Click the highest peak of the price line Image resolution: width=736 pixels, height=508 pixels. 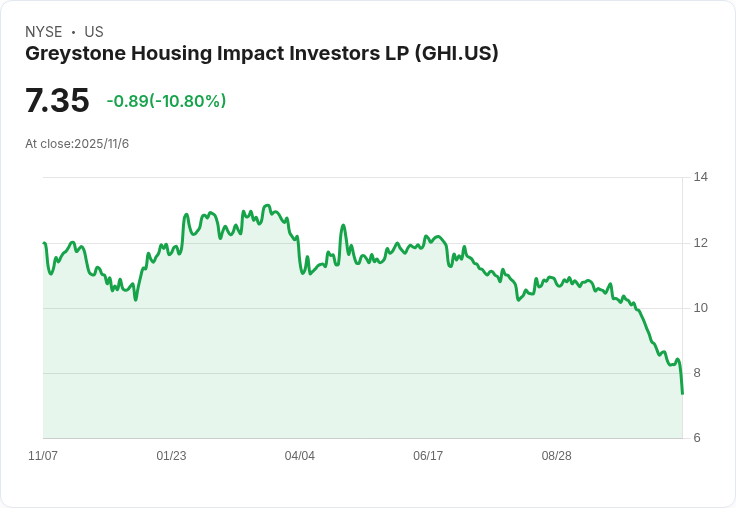pyautogui.click(x=267, y=205)
